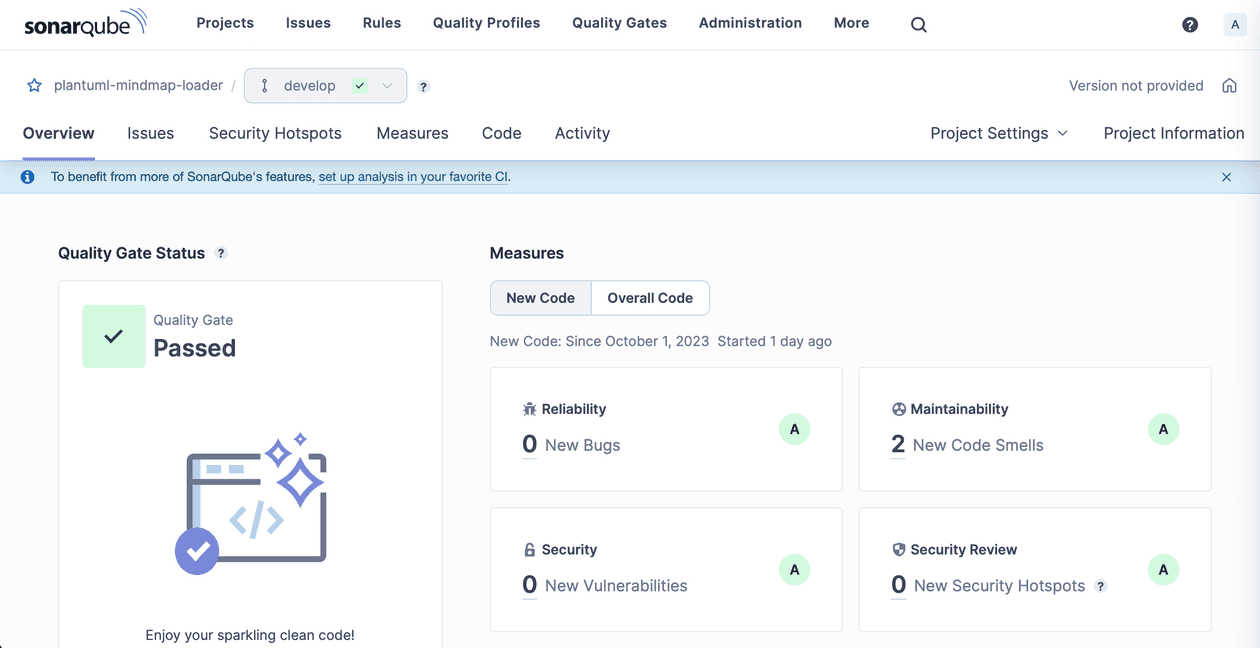Dismiss the CI setup banner
1260x648 pixels.
[x=1226, y=177]
